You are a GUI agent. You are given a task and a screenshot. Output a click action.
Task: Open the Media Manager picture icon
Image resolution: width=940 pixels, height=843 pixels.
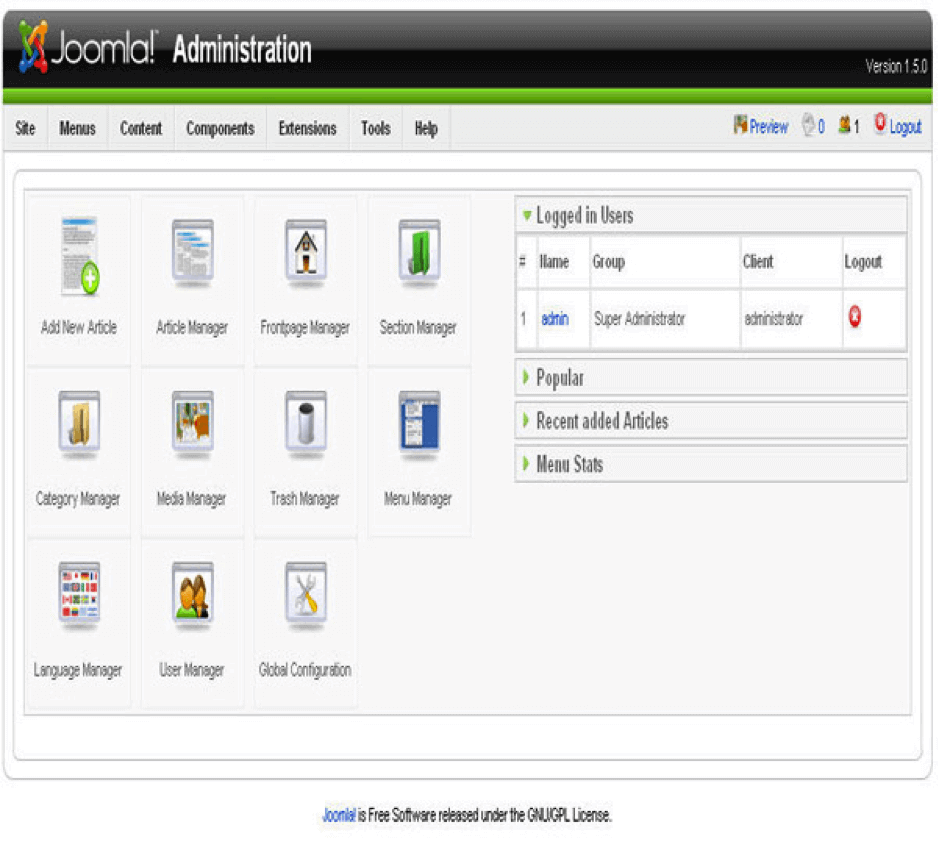coord(192,423)
